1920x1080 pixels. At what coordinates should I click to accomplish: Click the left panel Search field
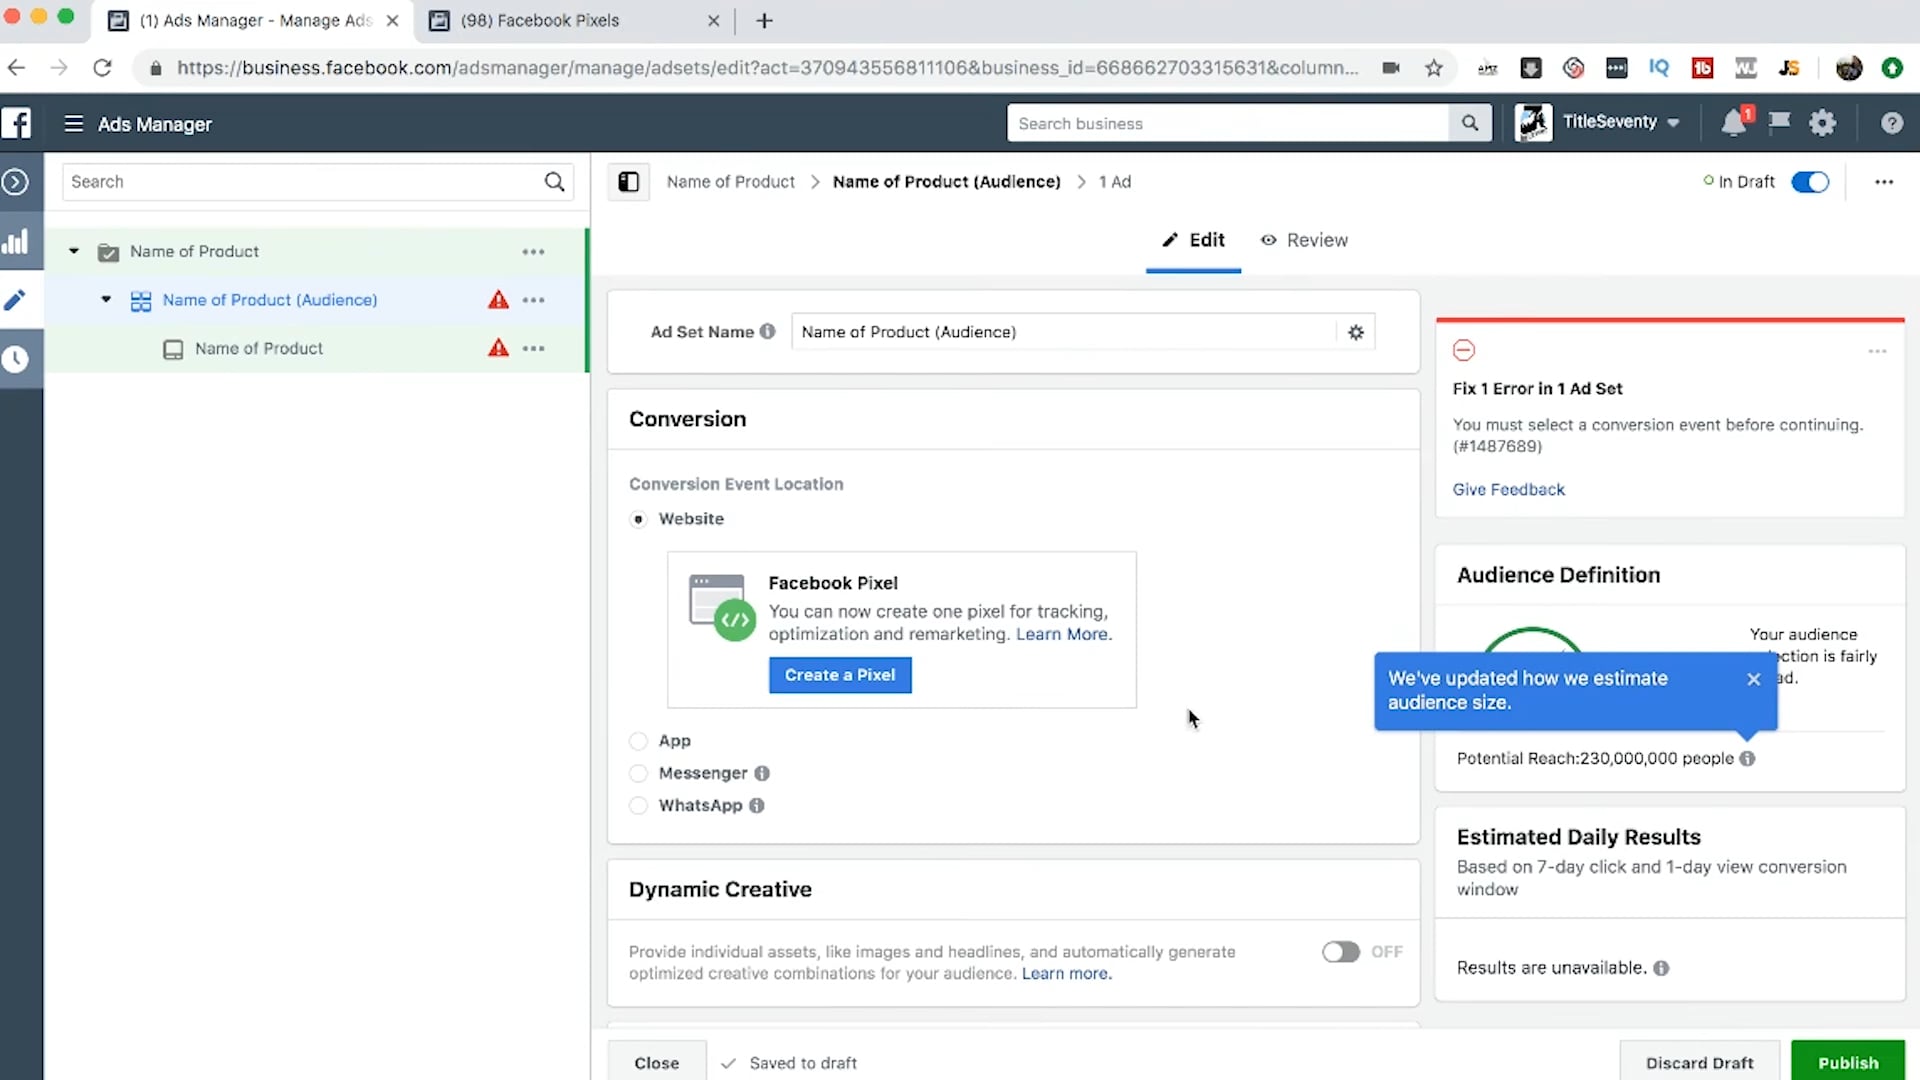pos(318,182)
